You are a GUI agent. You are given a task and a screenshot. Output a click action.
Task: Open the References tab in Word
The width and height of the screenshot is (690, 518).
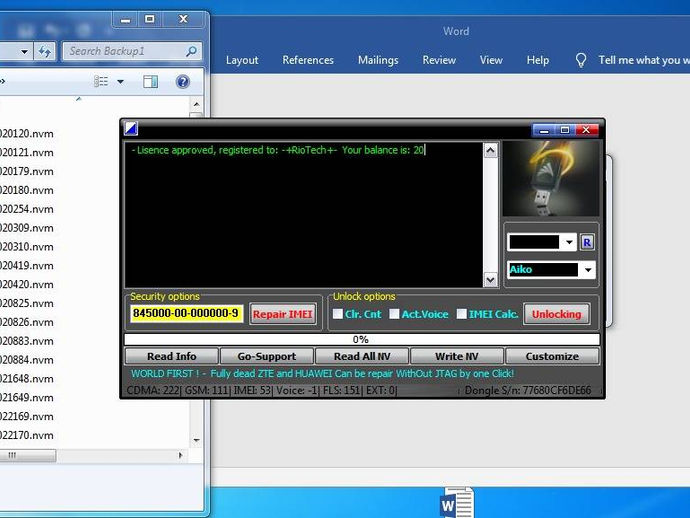point(308,60)
